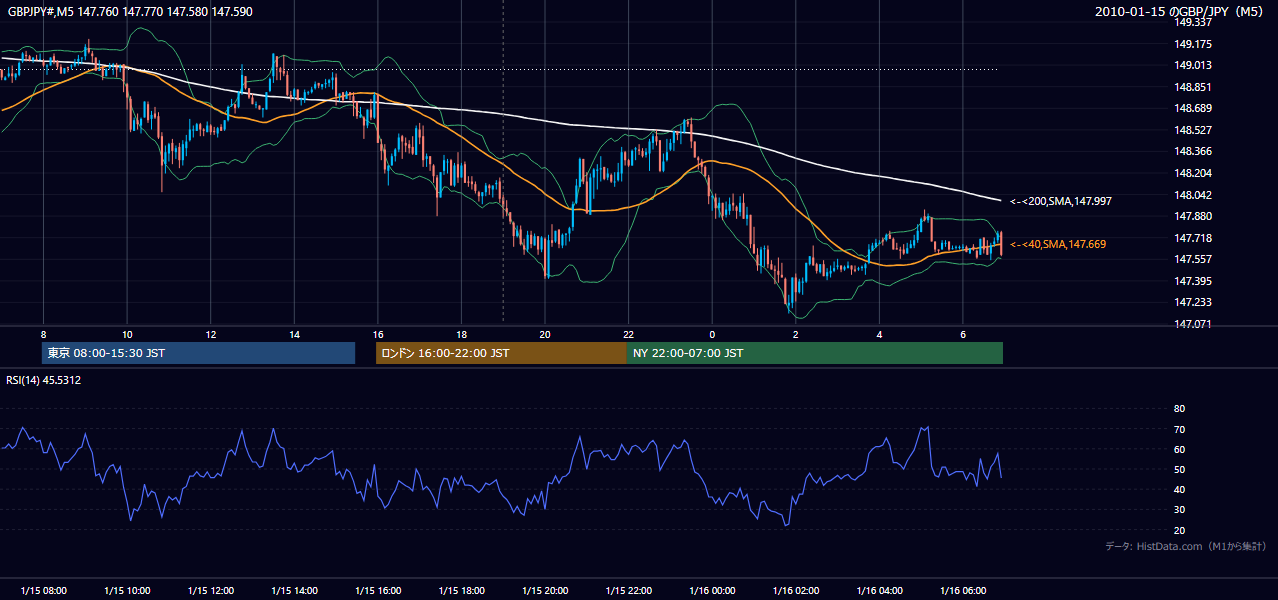Click price axis value 147.233
The height and width of the screenshot is (600, 1278).
pyautogui.click(x=1193, y=302)
